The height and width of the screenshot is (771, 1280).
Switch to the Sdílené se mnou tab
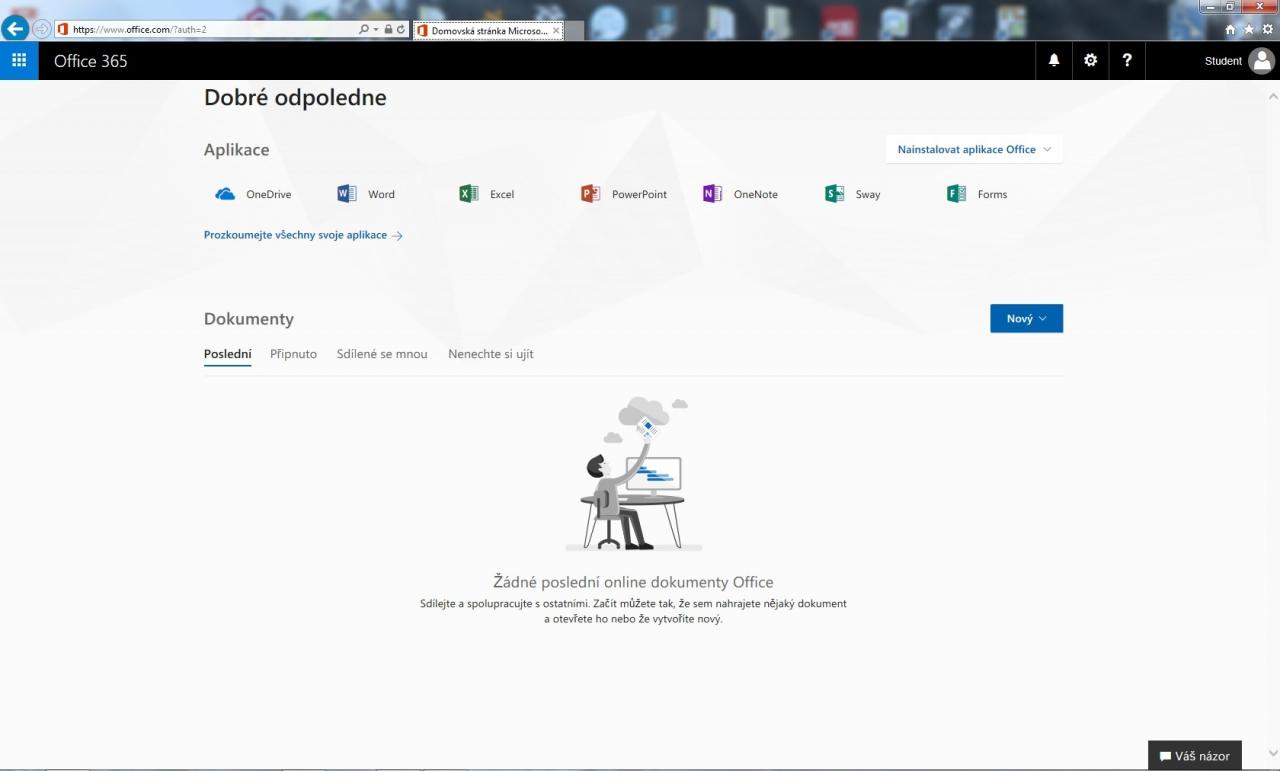(x=382, y=354)
